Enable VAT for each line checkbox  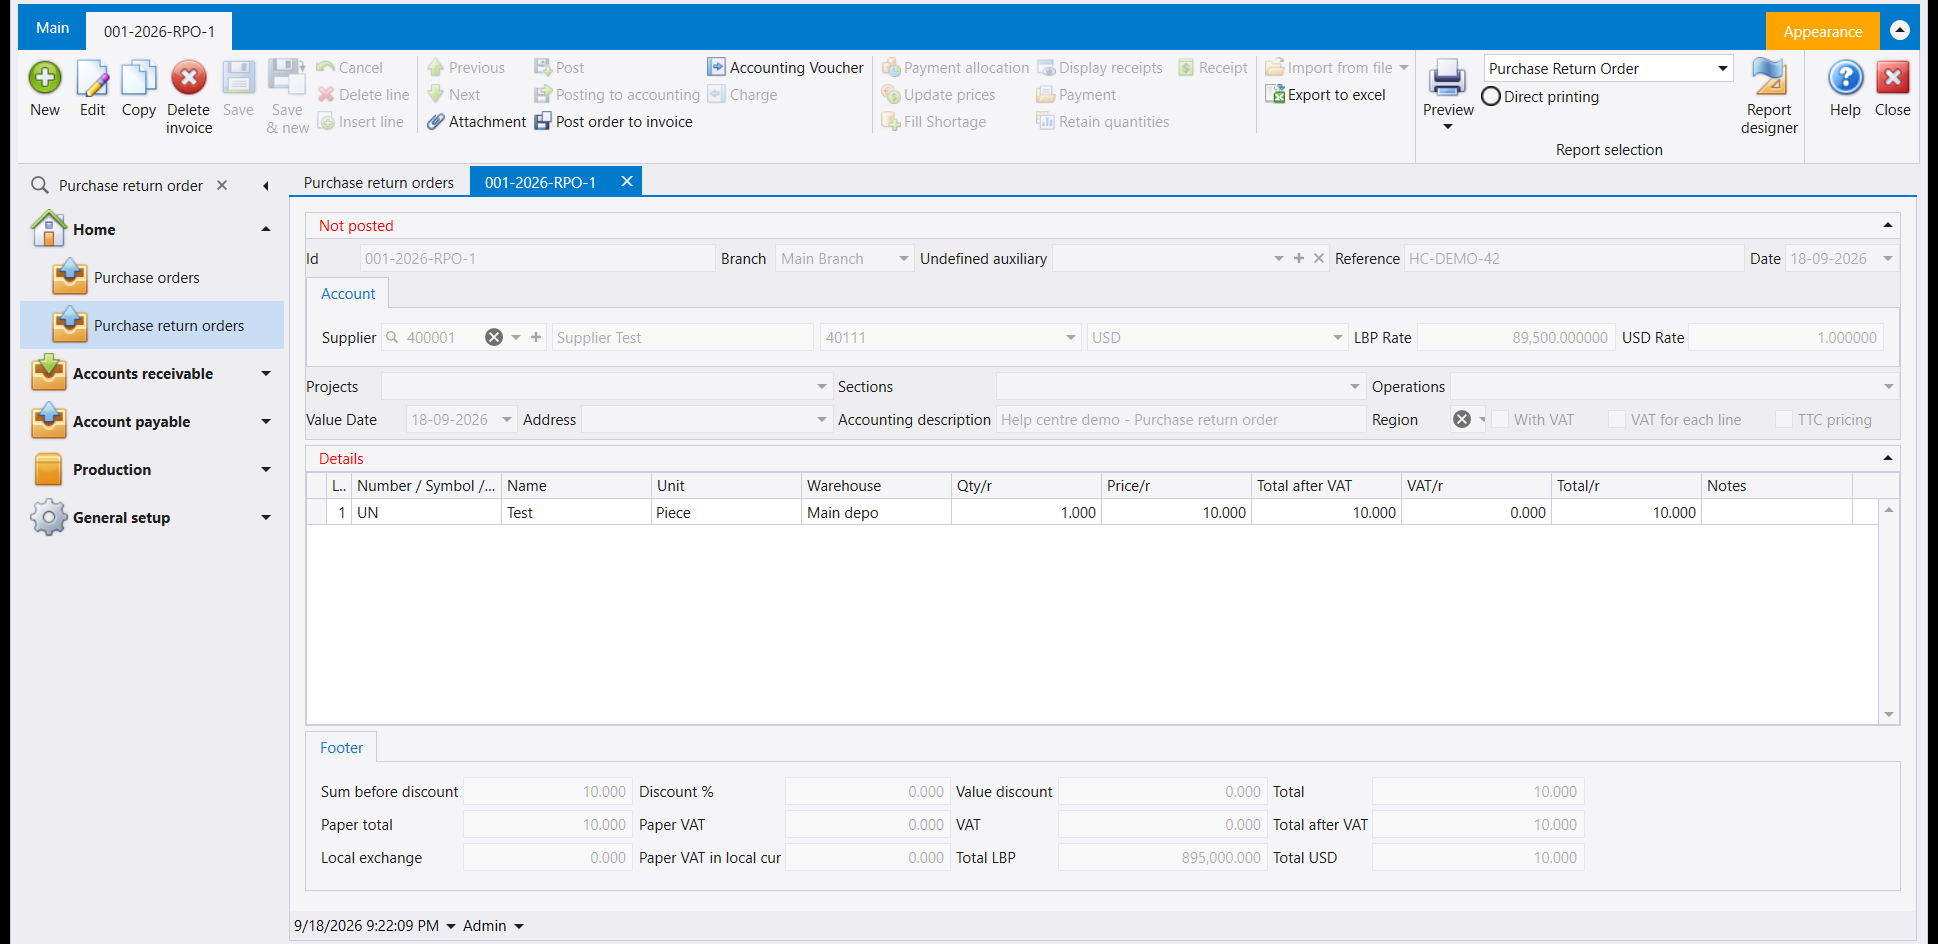[1617, 419]
